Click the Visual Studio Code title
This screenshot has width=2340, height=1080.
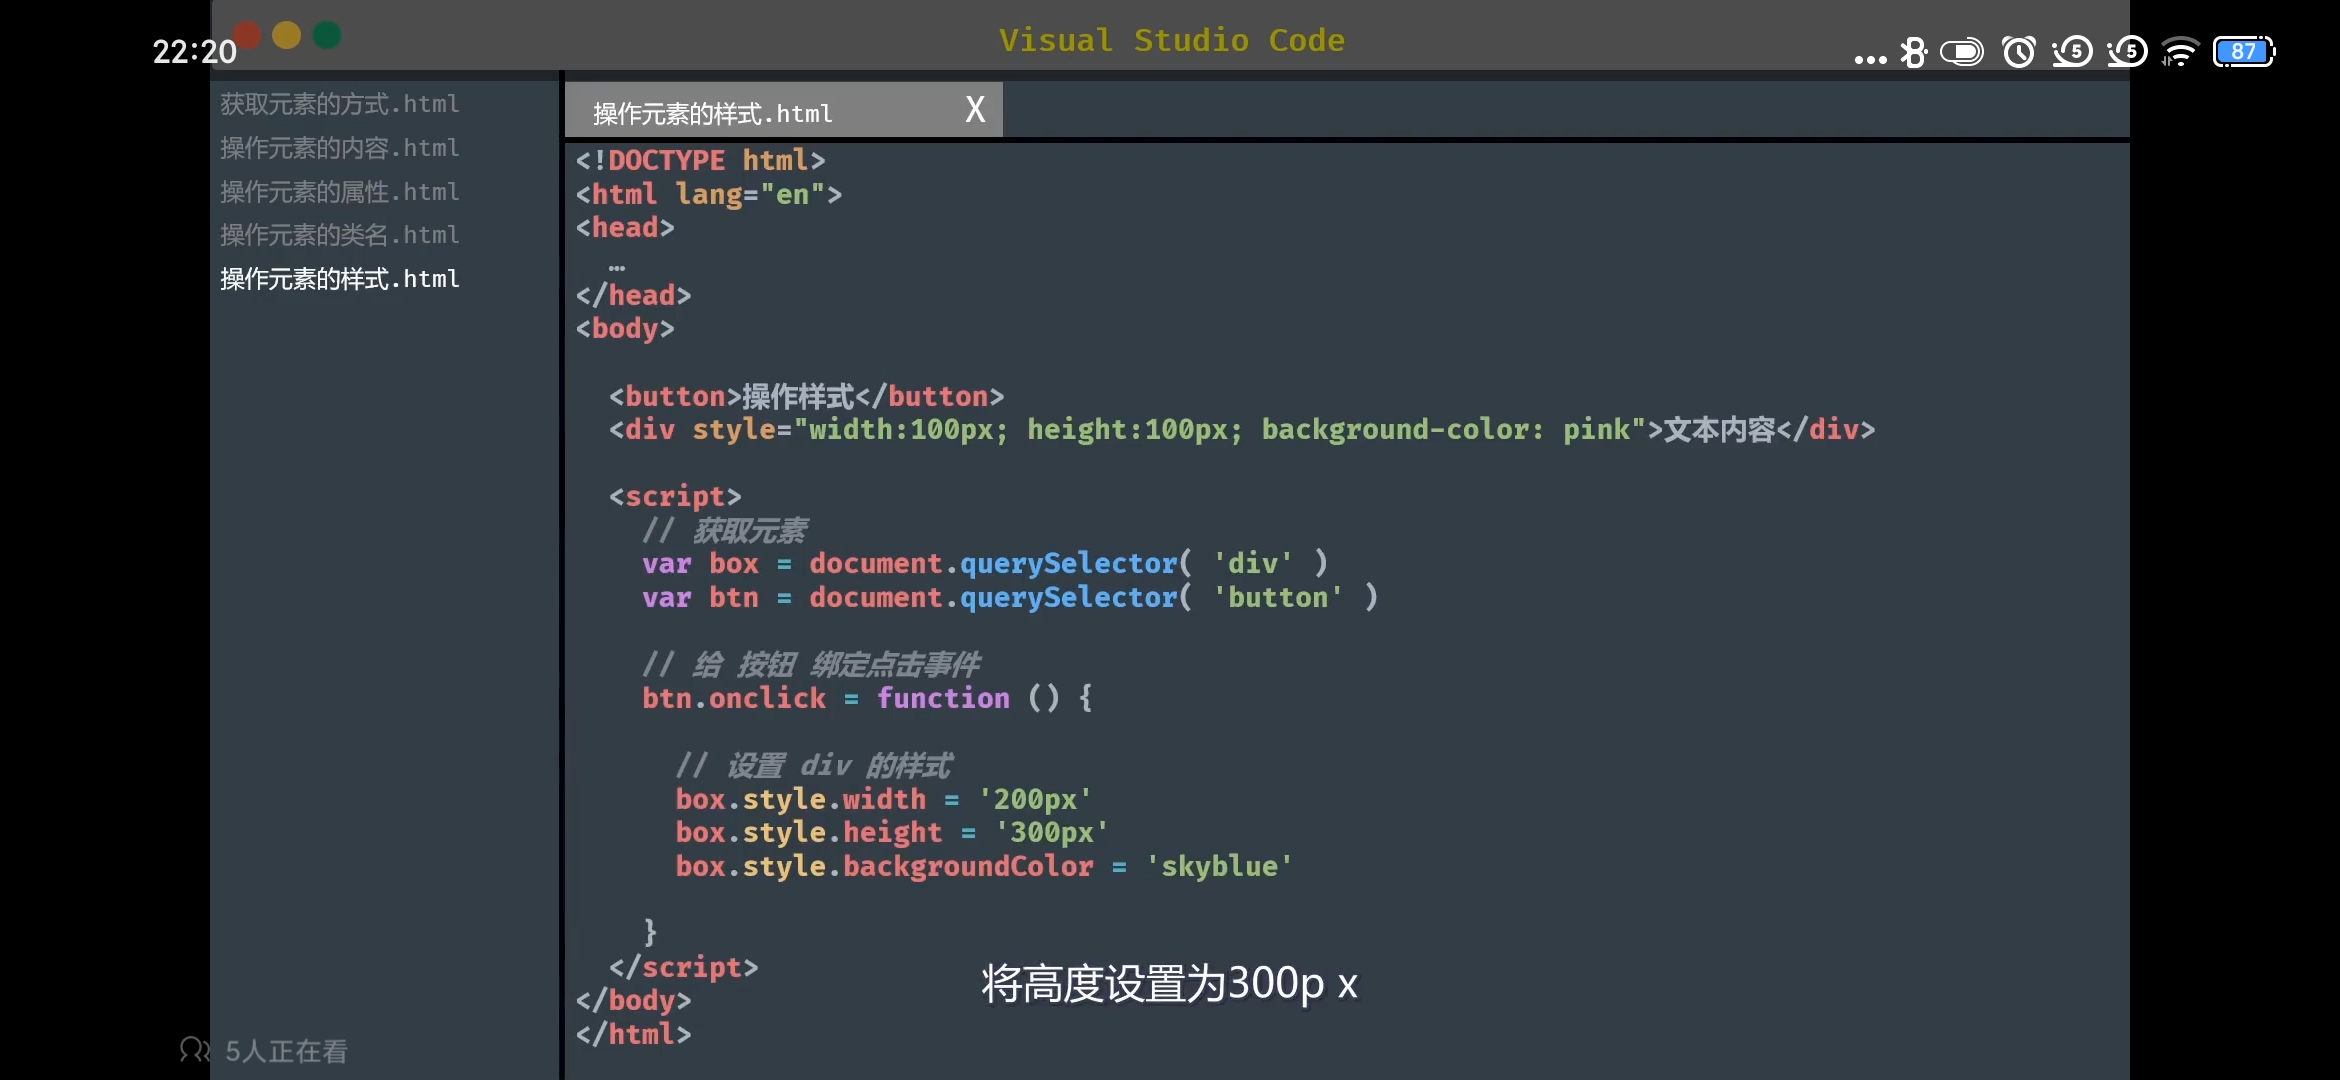tap(1171, 40)
